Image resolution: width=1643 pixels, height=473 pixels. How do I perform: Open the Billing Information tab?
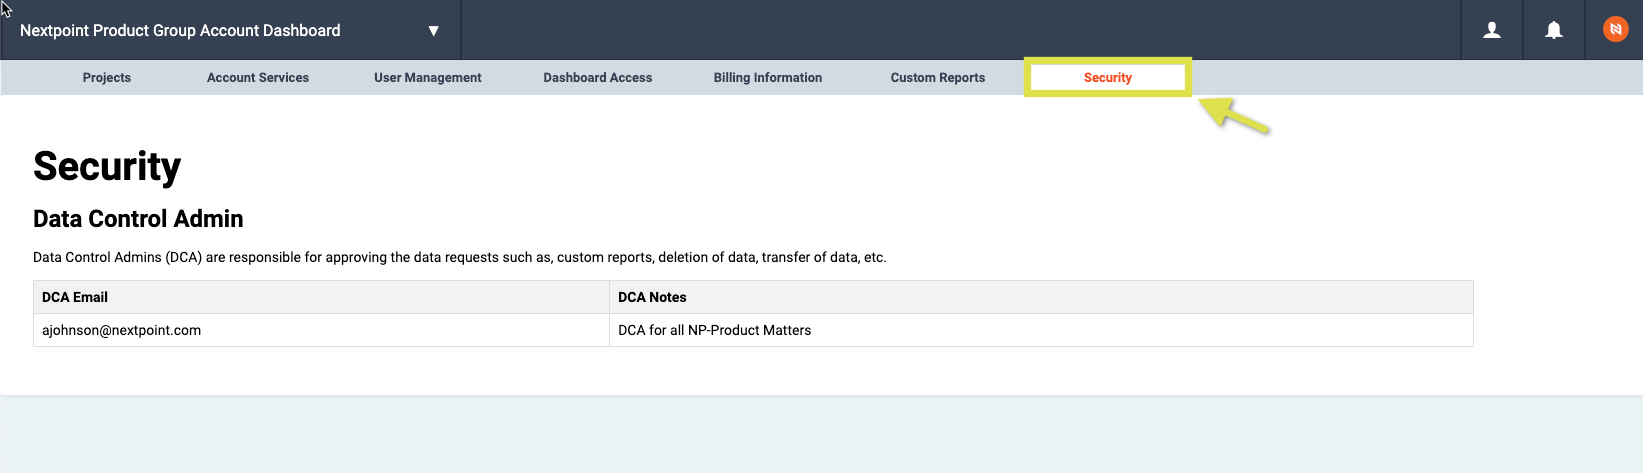click(x=768, y=78)
